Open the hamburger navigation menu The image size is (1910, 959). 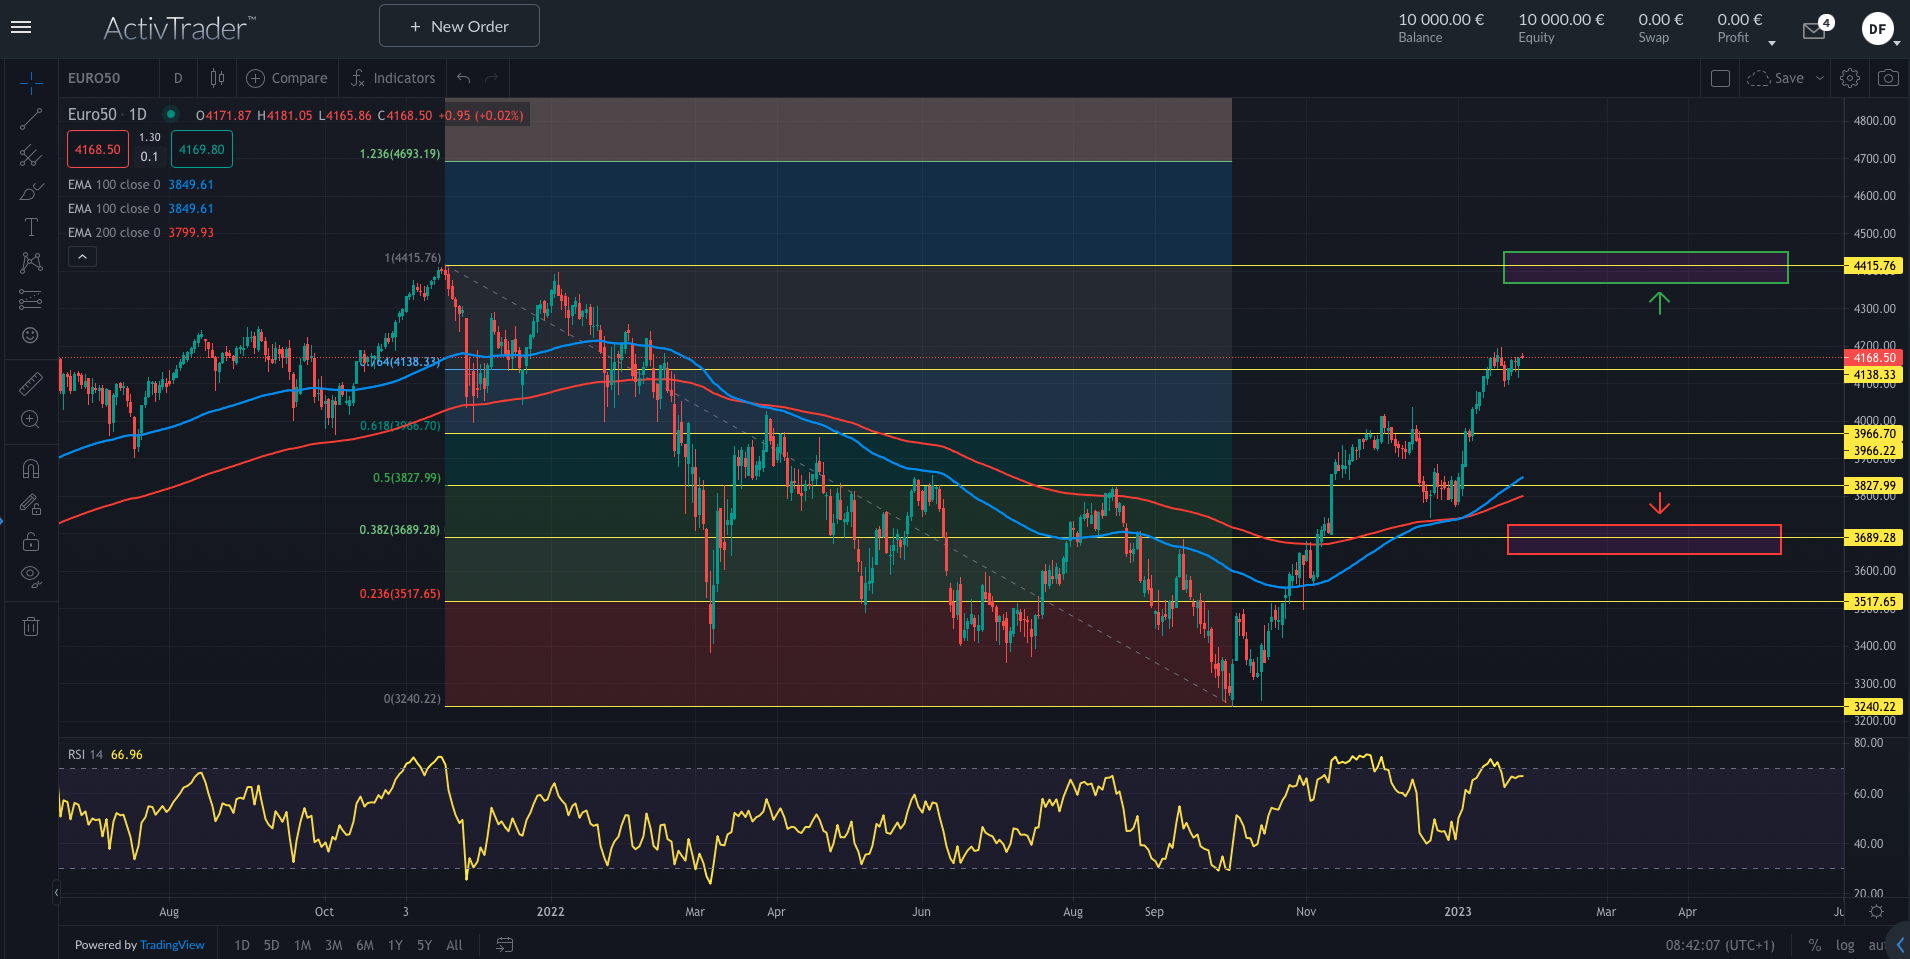coord(19,27)
